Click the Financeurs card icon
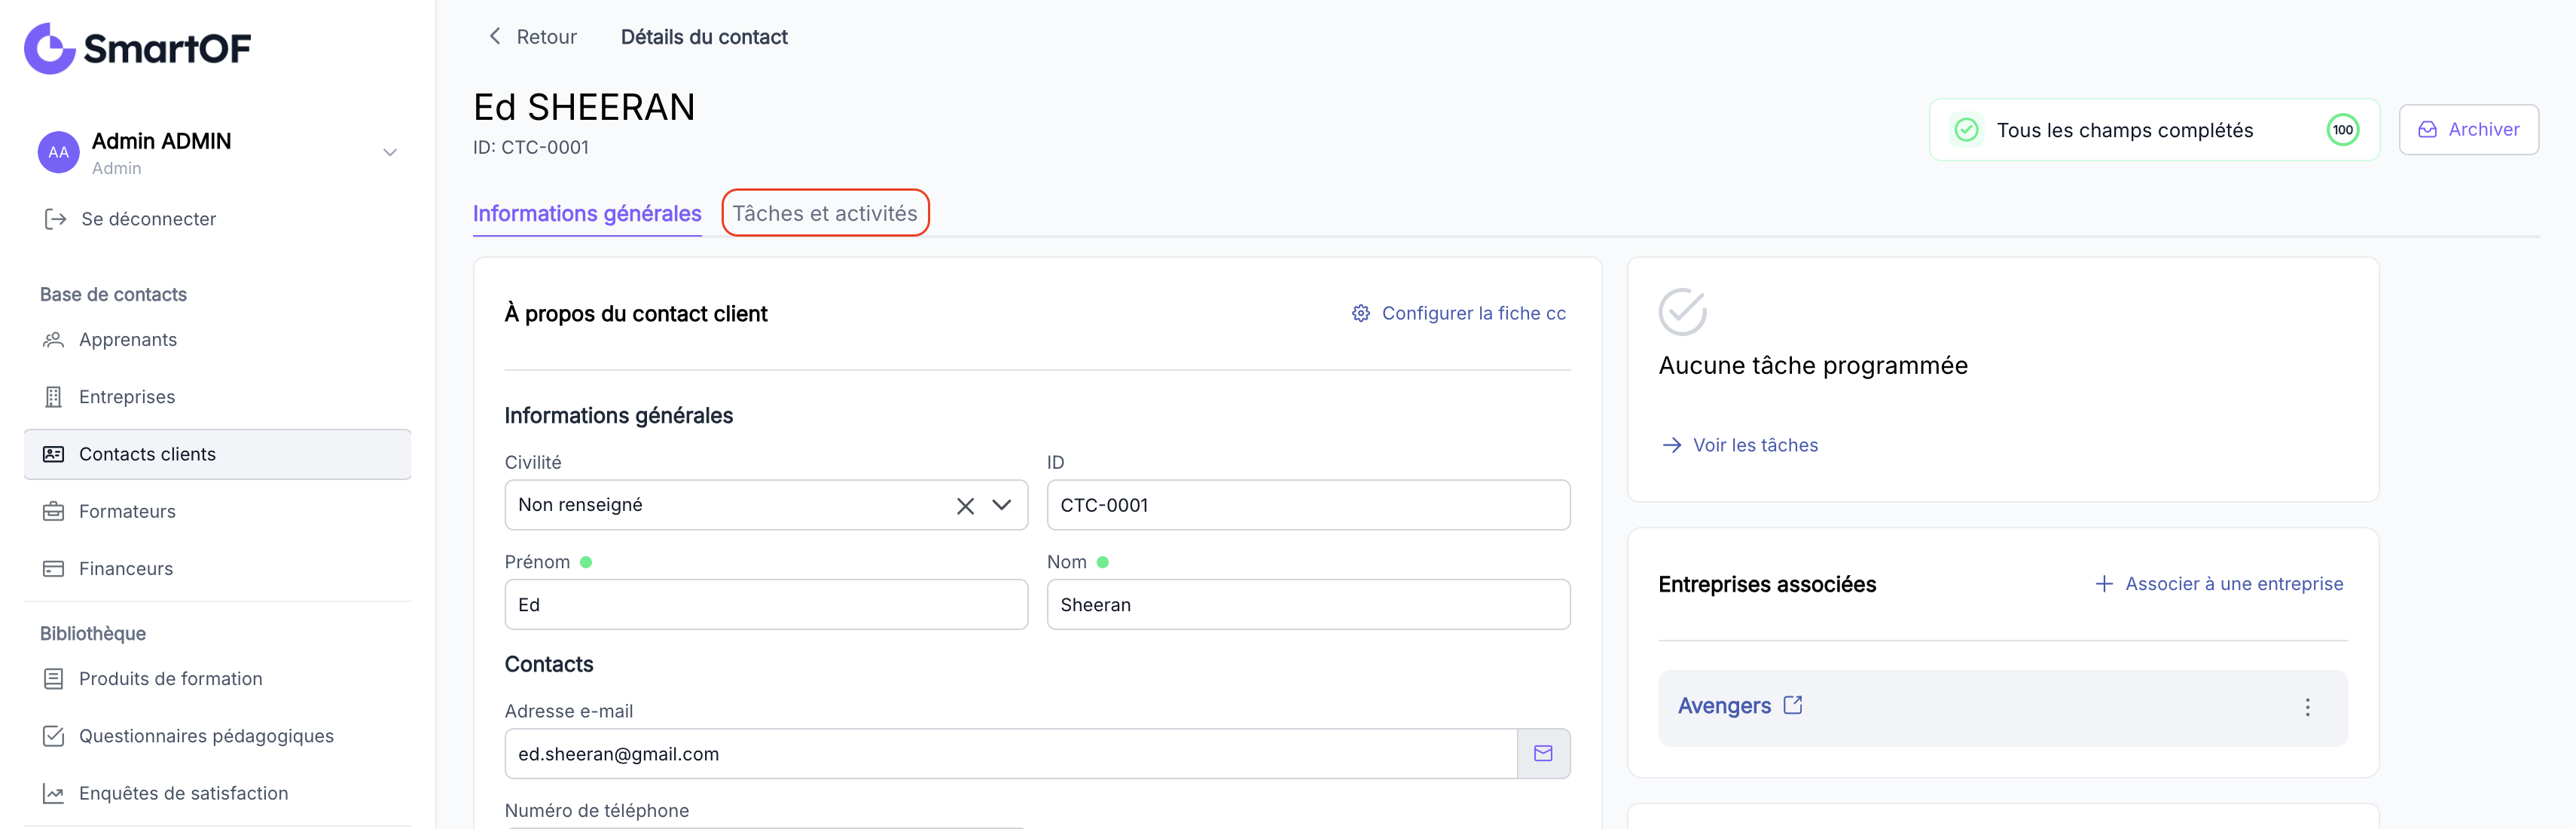This screenshot has width=2576, height=829. pyautogui.click(x=54, y=568)
